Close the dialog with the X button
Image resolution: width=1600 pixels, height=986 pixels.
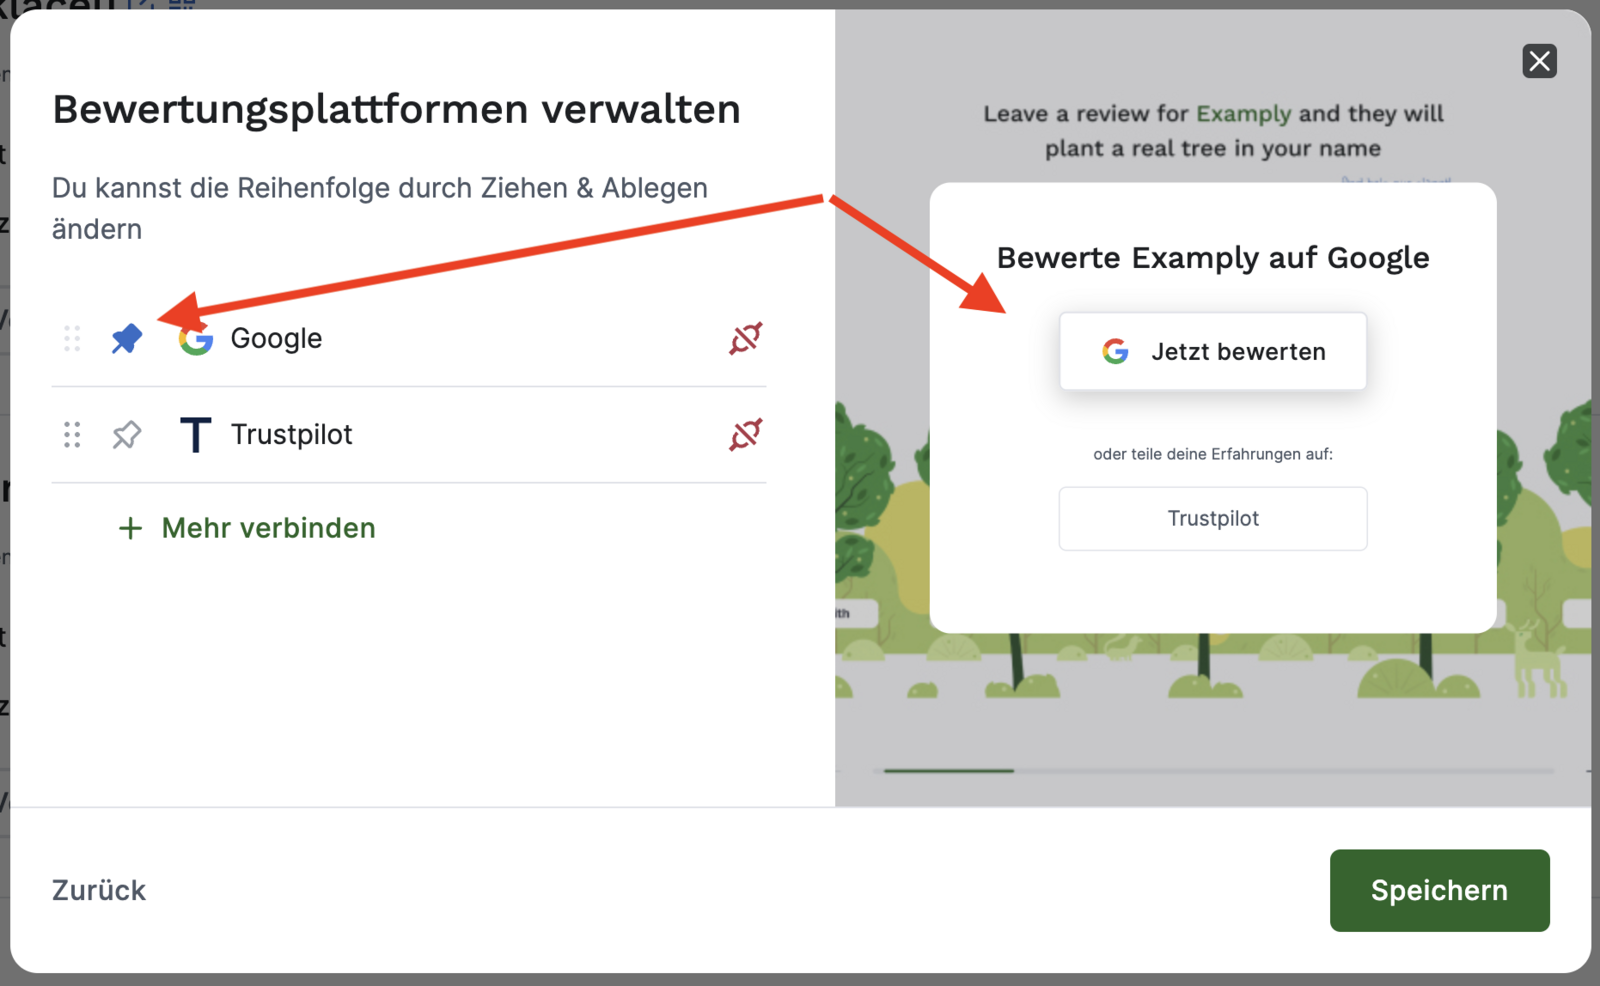(1539, 61)
